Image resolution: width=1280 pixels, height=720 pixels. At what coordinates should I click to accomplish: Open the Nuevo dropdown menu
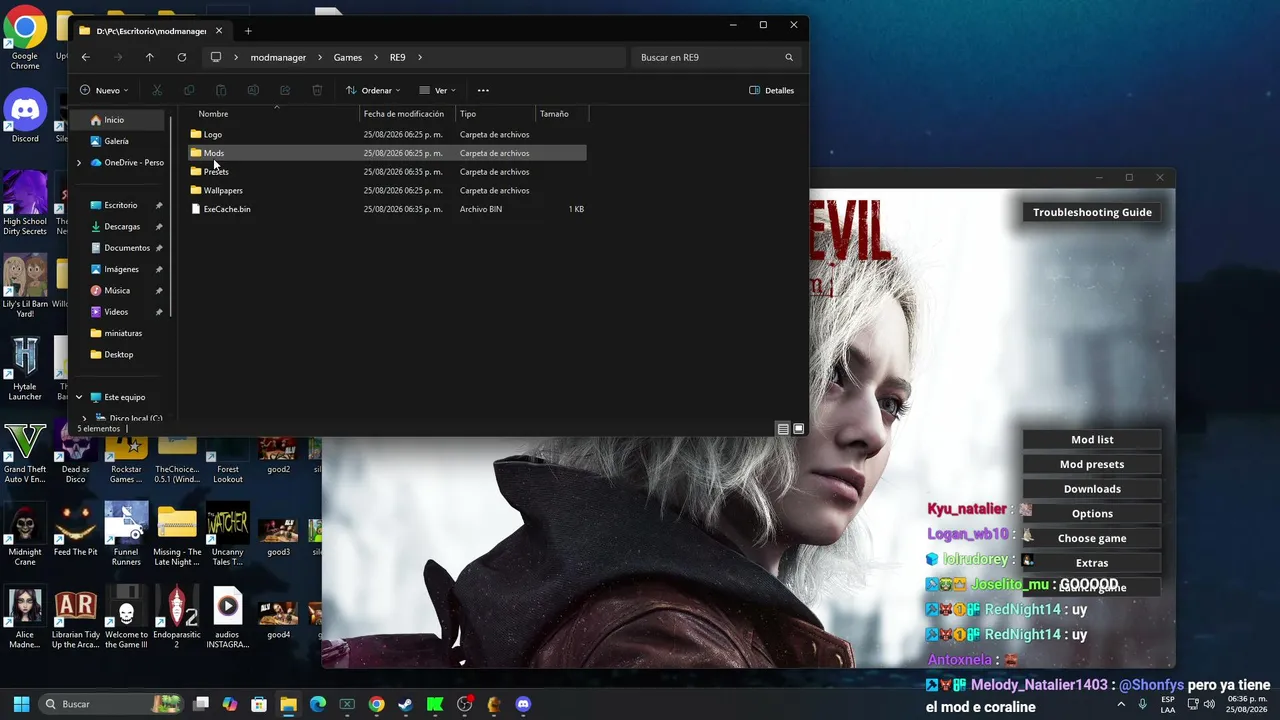tap(103, 90)
